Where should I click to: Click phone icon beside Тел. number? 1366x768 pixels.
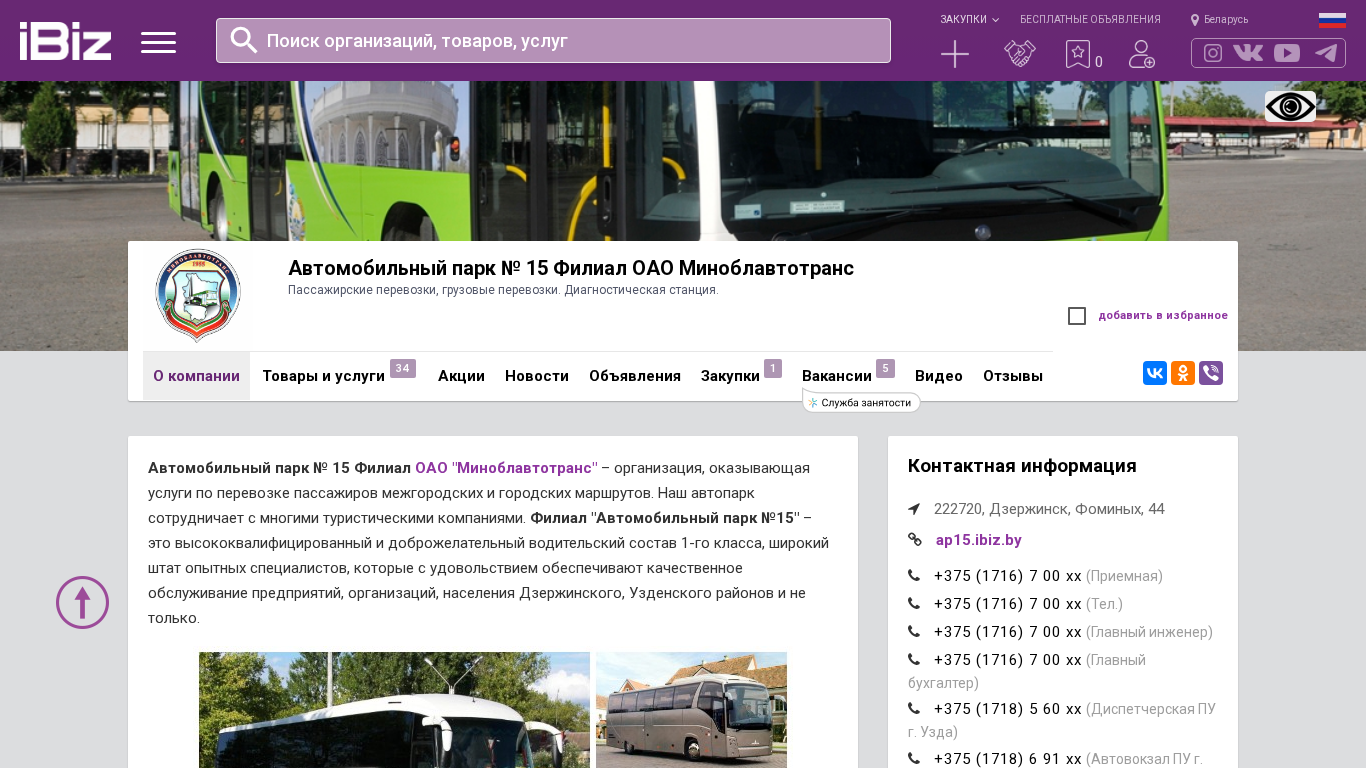[x=914, y=604]
